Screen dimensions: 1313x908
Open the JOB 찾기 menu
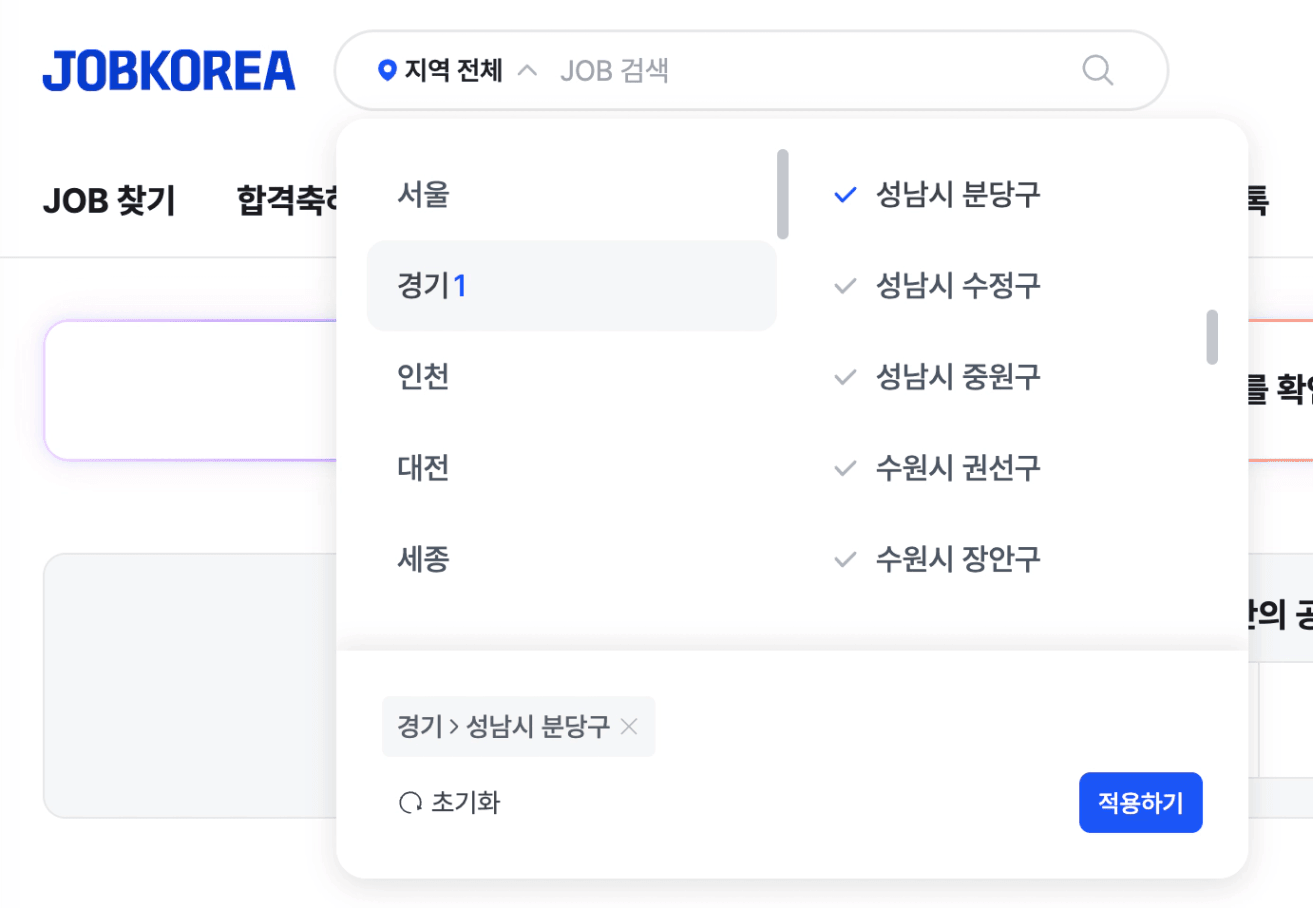(109, 201)
